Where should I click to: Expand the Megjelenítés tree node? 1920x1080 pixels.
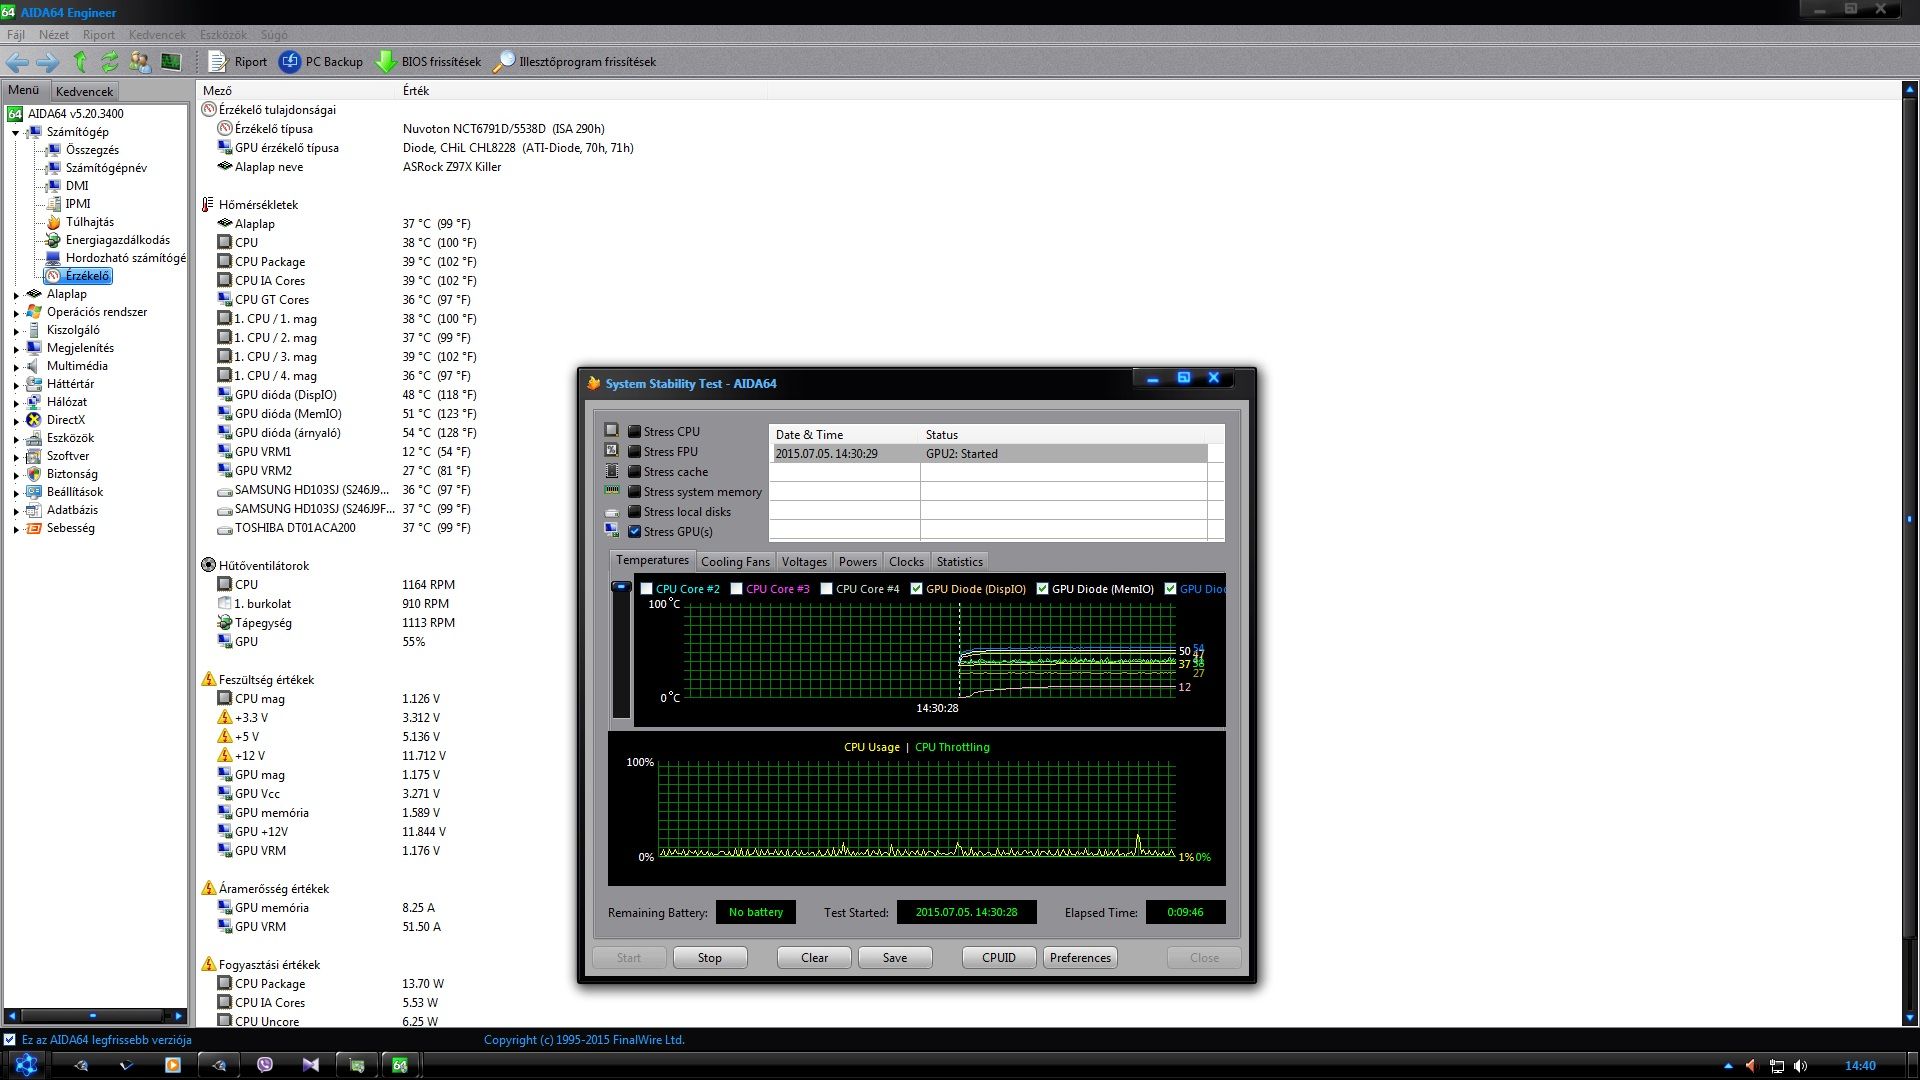click(15, 349)
